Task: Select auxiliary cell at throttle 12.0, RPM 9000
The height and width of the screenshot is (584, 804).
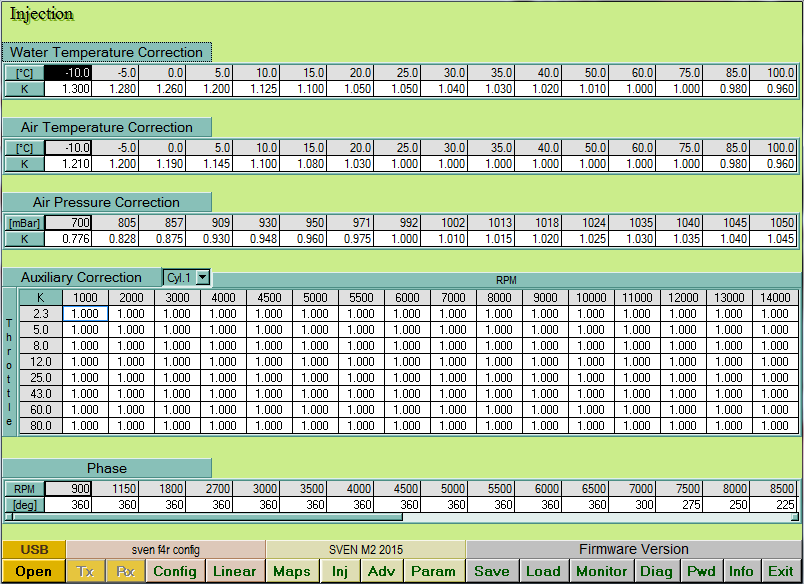Action: 545,361
